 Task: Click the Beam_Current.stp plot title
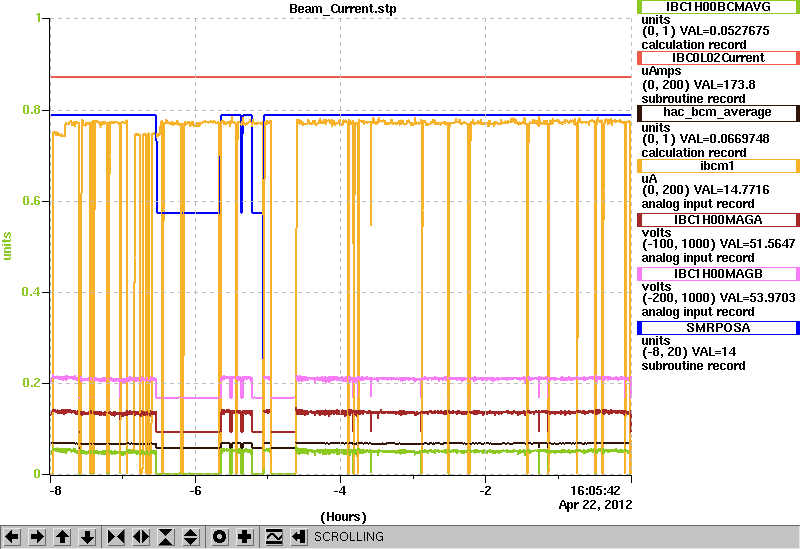coord(343,9)
